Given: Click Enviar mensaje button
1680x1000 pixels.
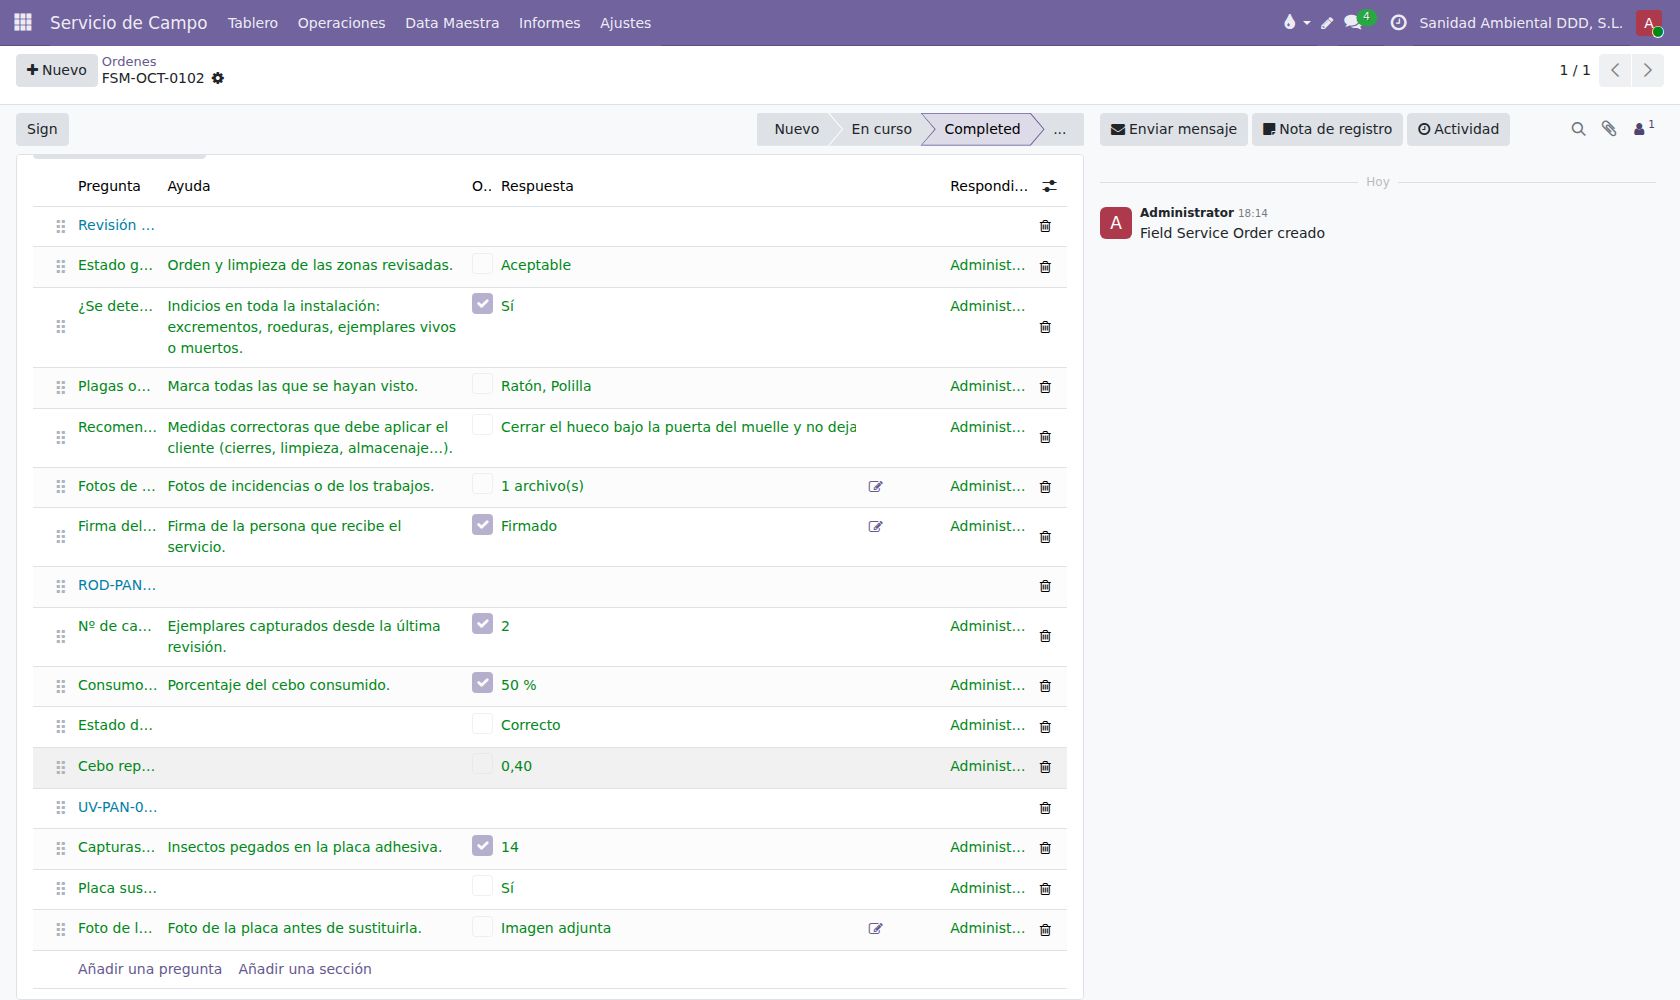Looking at the screenshot, I should coord(1174,129).
